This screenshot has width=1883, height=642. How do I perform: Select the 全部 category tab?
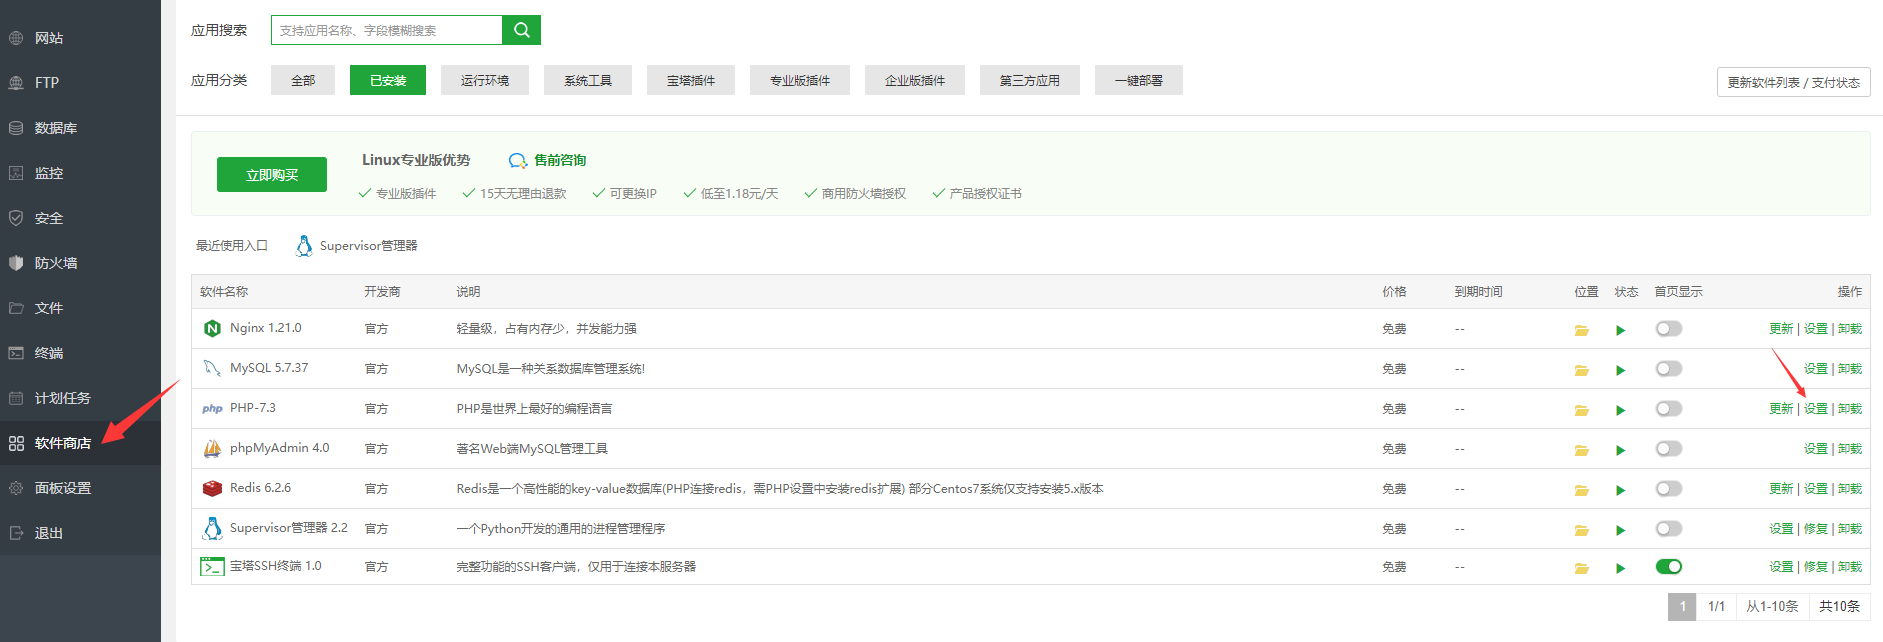tap(303, 80)
